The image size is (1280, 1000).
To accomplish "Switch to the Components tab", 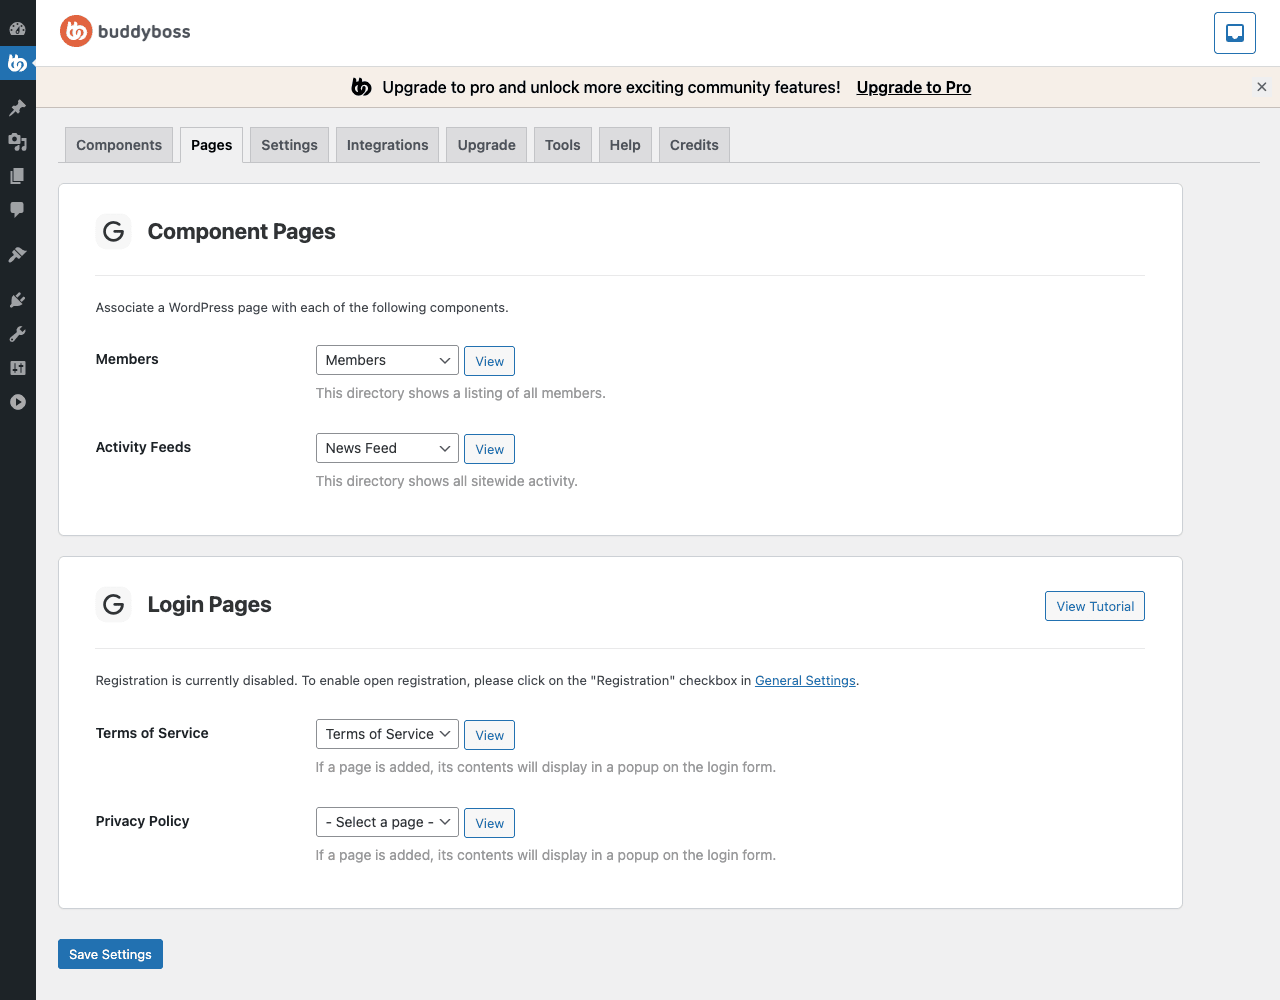I will (x=119, y=145).
